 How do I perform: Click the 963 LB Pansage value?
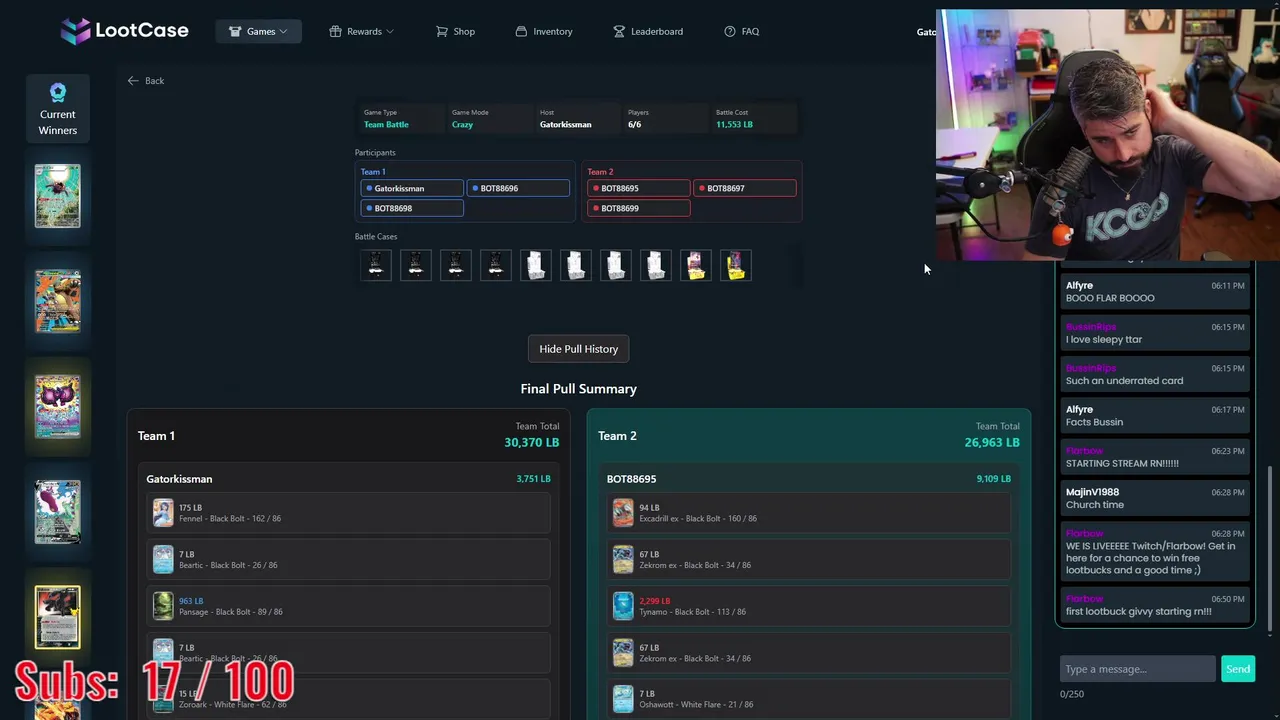191,601
